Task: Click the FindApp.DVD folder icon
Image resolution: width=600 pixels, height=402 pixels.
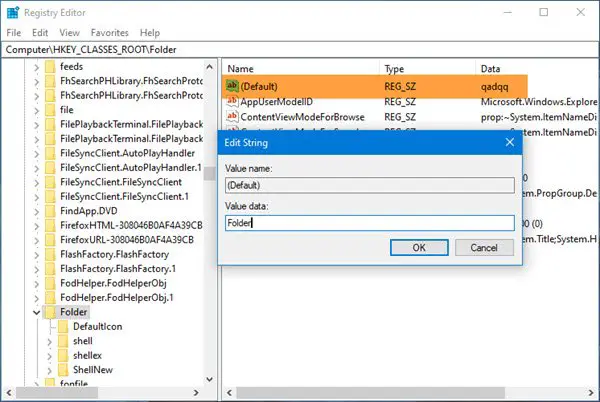Action: [50, 211]
